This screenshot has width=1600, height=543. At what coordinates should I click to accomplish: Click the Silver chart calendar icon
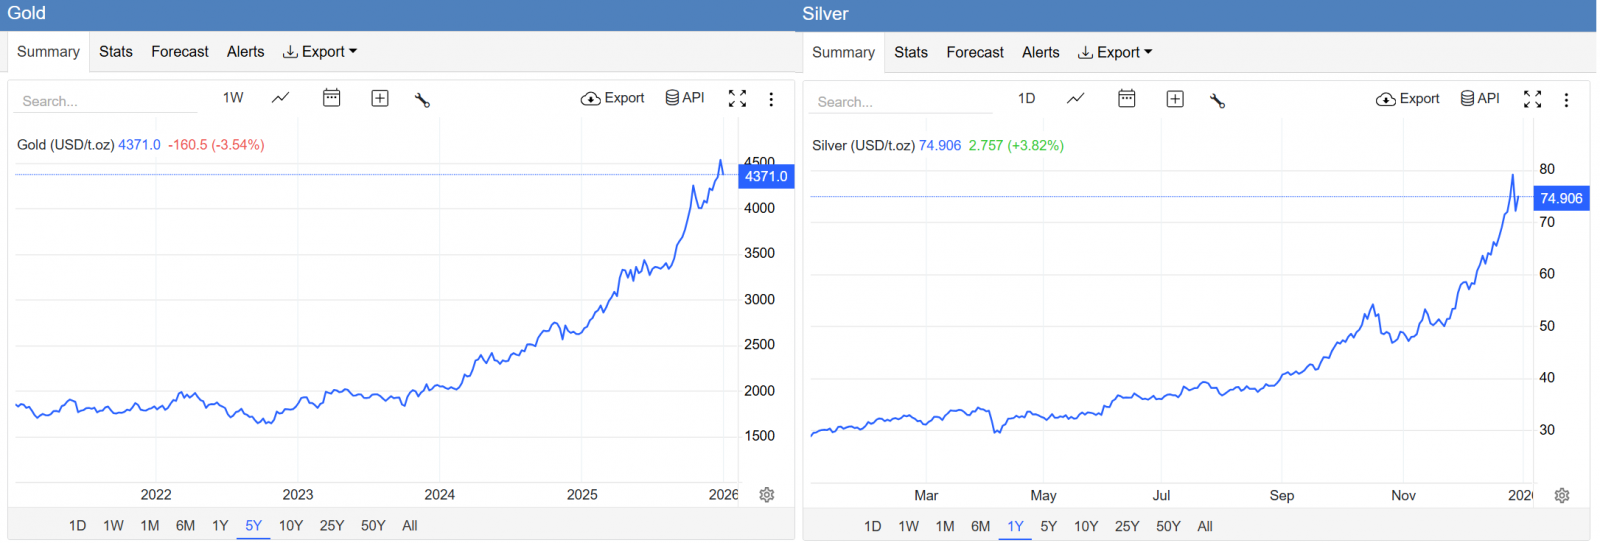click(x=1126, y=99)
